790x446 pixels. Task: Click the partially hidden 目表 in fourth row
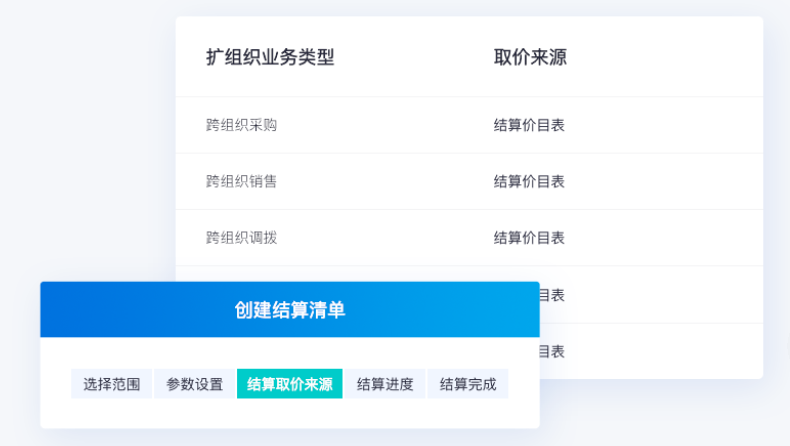coord(552,295)
